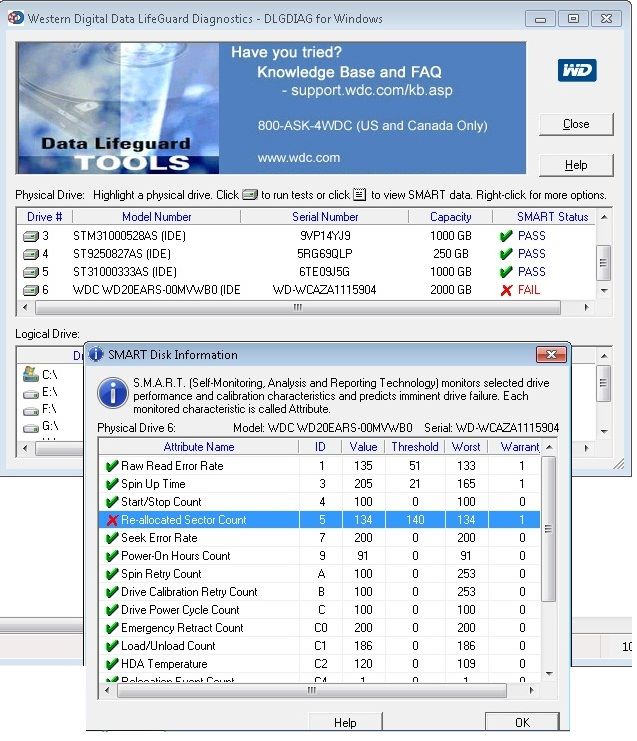Sort SMART attributes by Worst column

click(x=466, y=447)
